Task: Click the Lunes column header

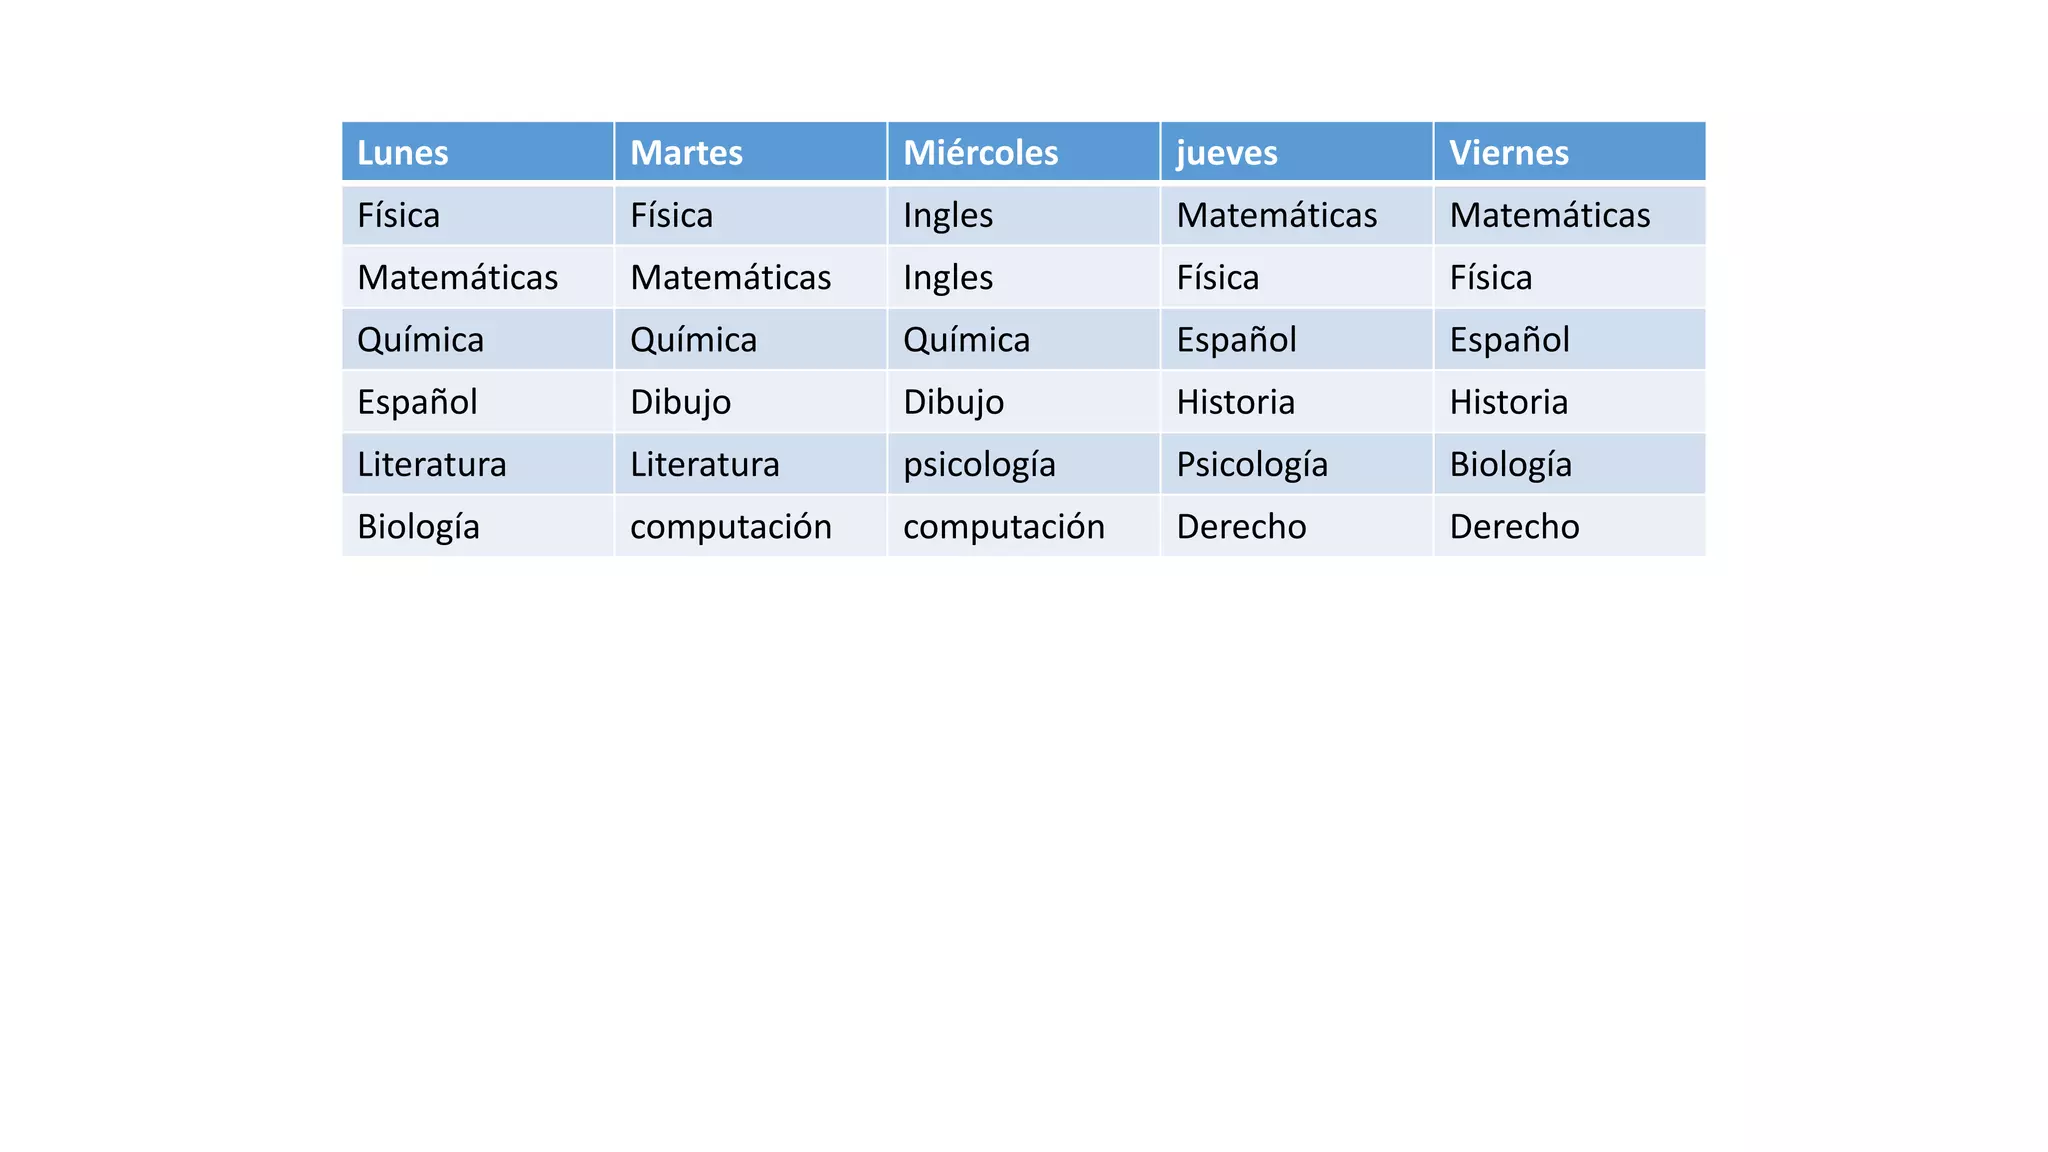Action: point(403,153)
